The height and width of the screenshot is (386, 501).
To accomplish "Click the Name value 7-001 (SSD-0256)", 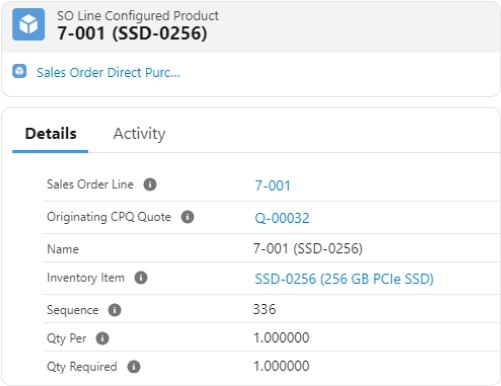I will 308,249.
